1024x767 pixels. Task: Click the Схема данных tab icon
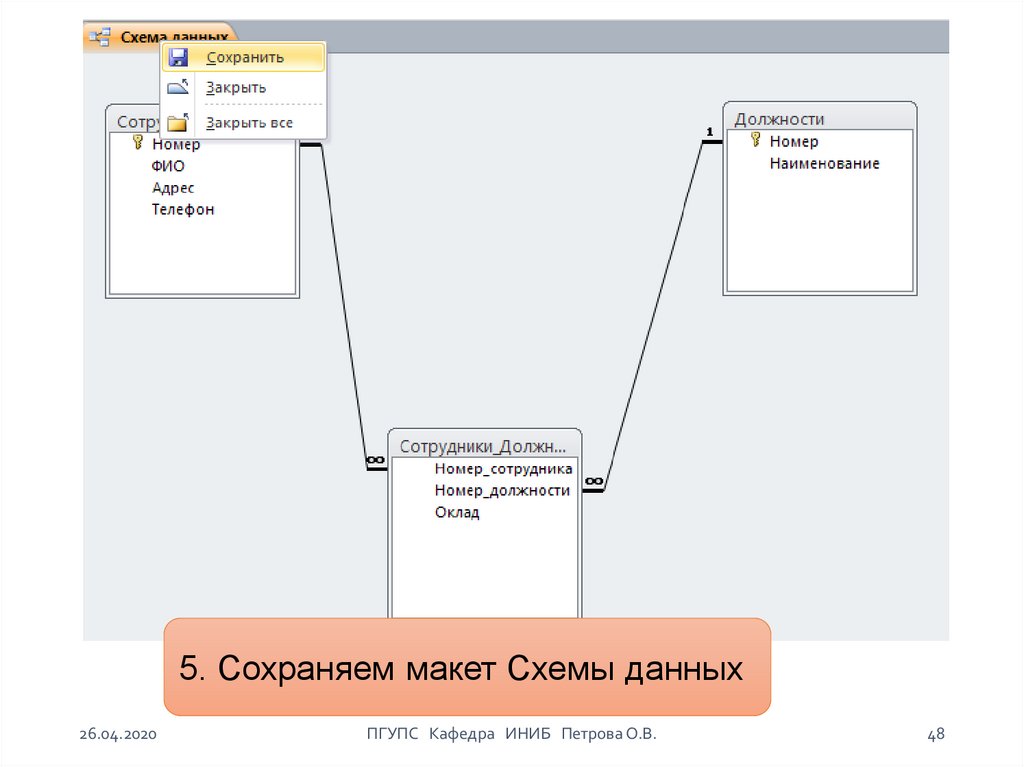point(100,37)
